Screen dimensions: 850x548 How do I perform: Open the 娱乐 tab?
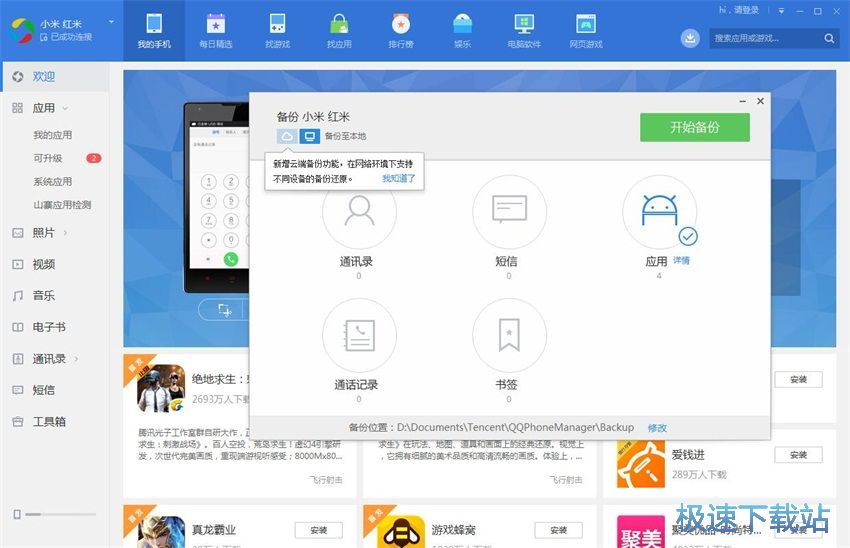pyautogui.click(x=462, y=30)
